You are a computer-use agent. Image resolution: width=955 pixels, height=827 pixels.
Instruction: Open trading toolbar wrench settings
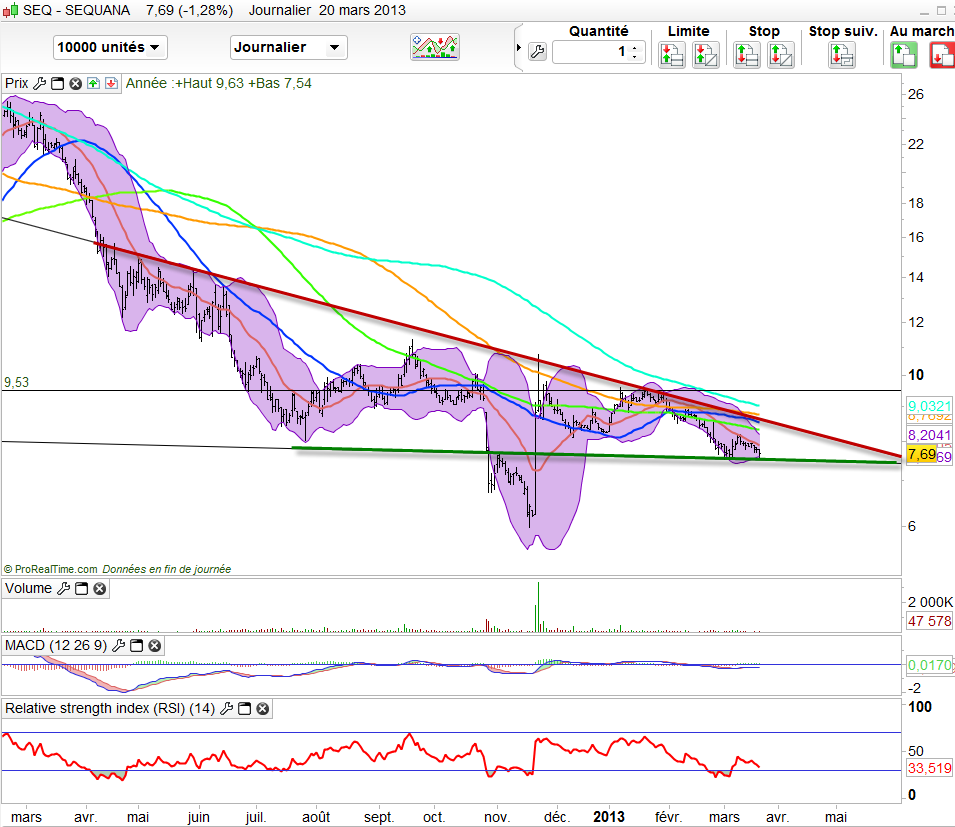click(x=537, y=52)
